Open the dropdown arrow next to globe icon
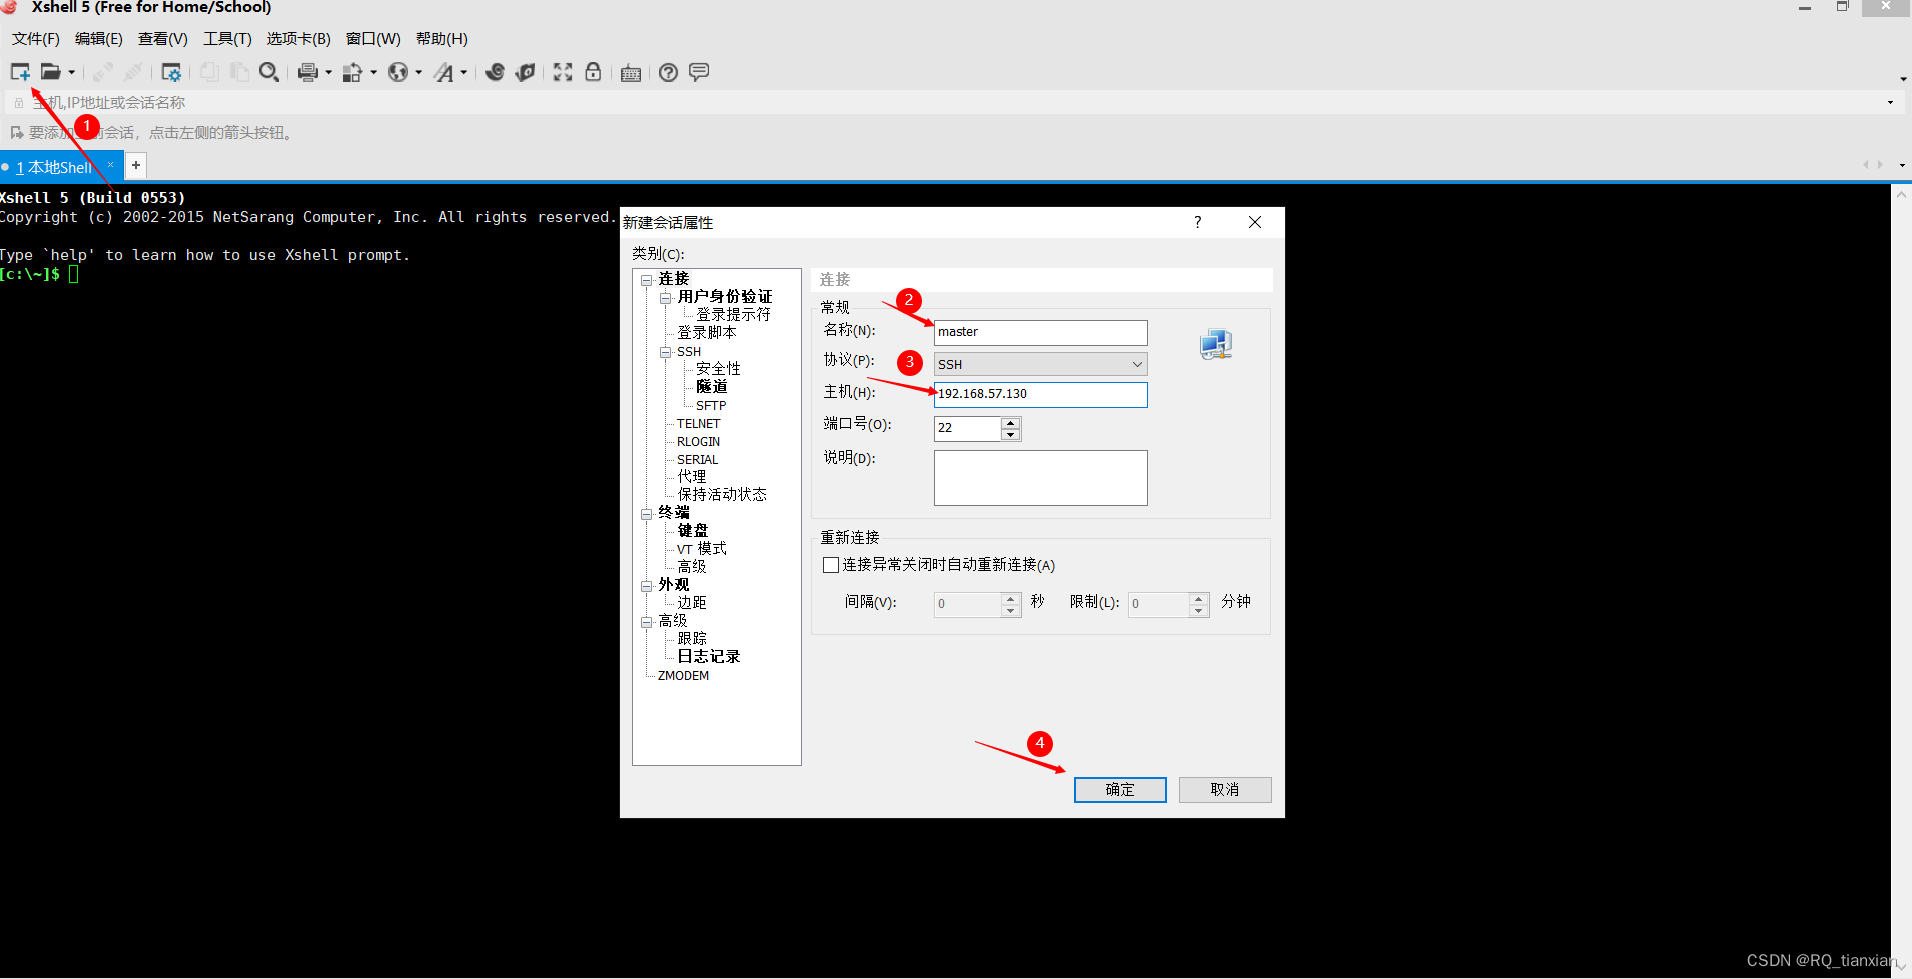 [419, 72]
